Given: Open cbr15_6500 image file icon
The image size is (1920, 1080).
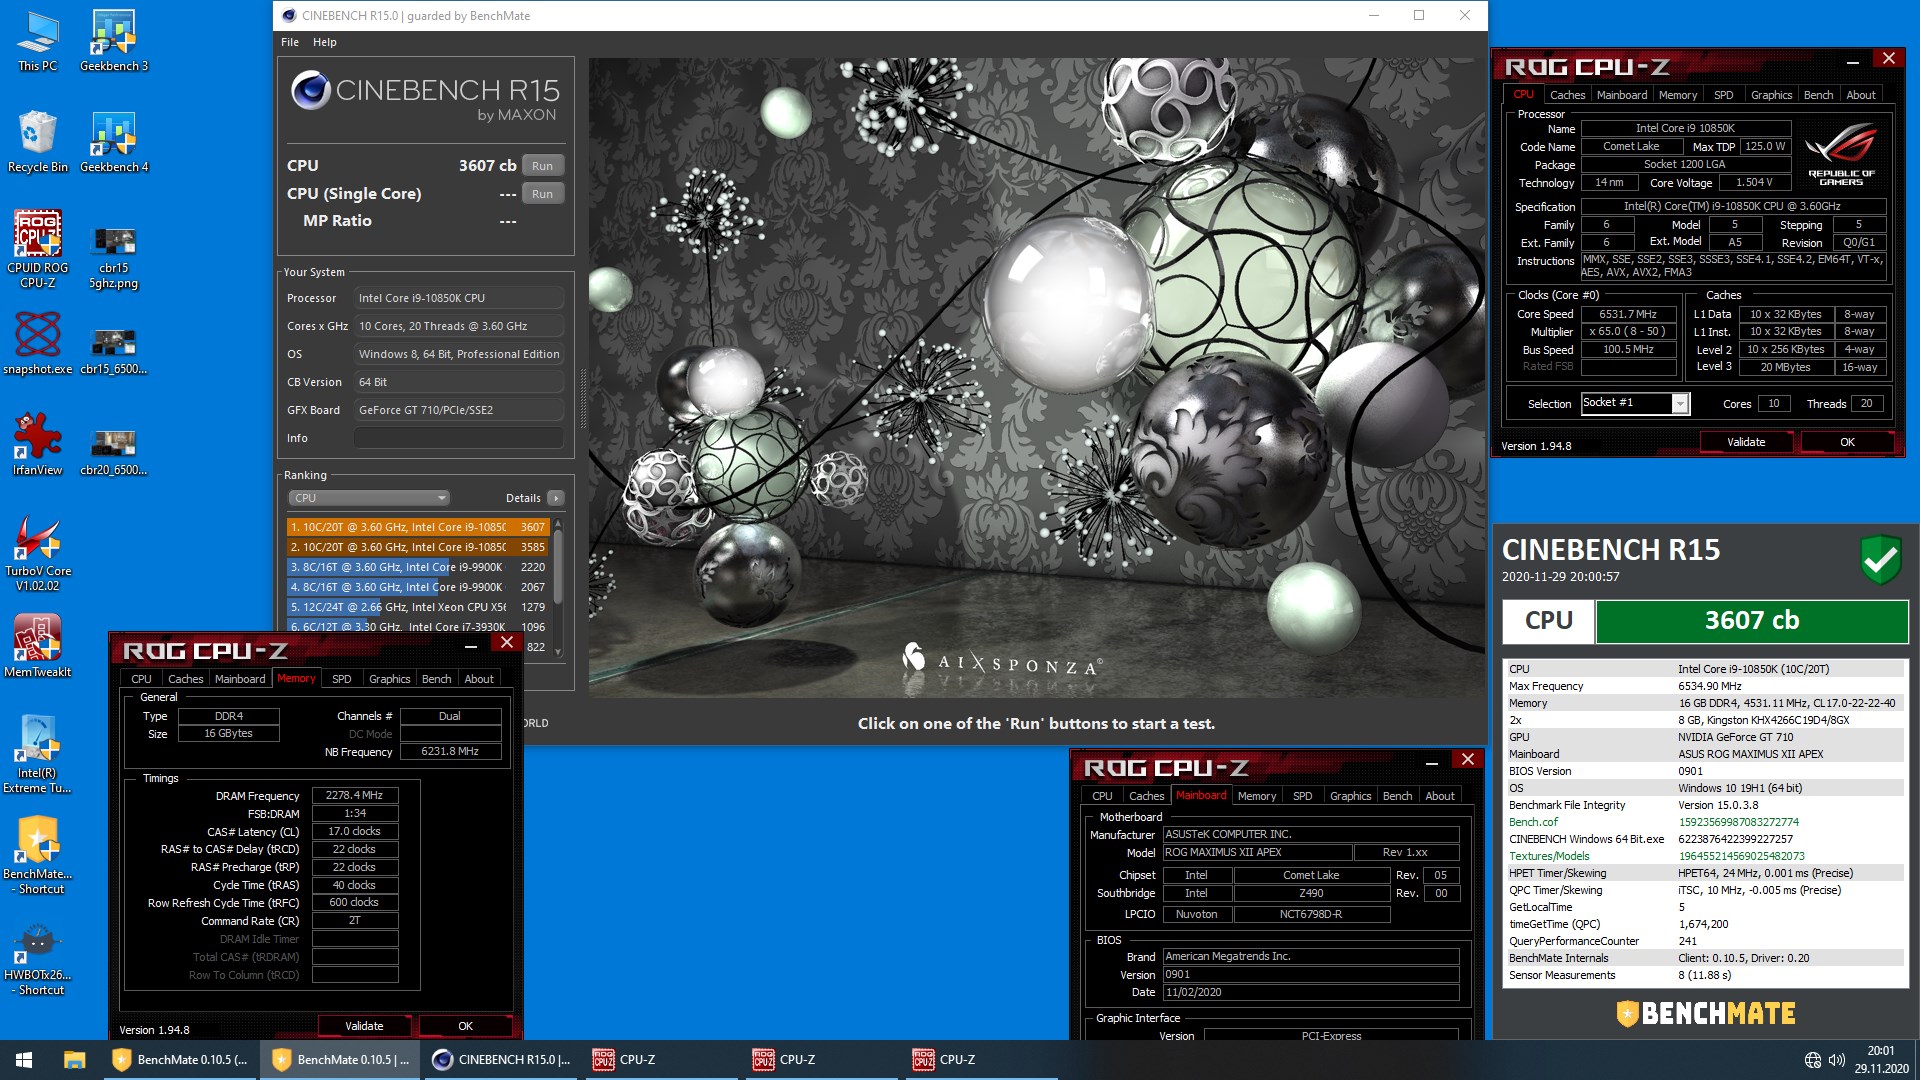Looking at the screenshot, I should pos(114,350).
